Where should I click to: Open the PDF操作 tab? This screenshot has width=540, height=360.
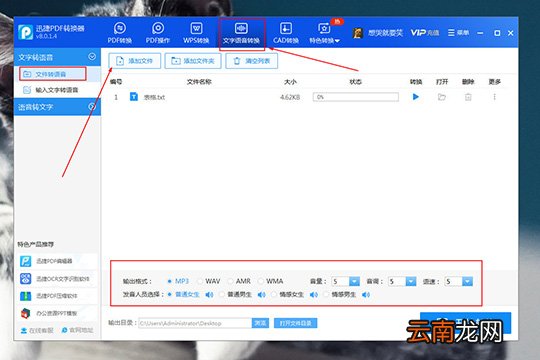(158, 33)
